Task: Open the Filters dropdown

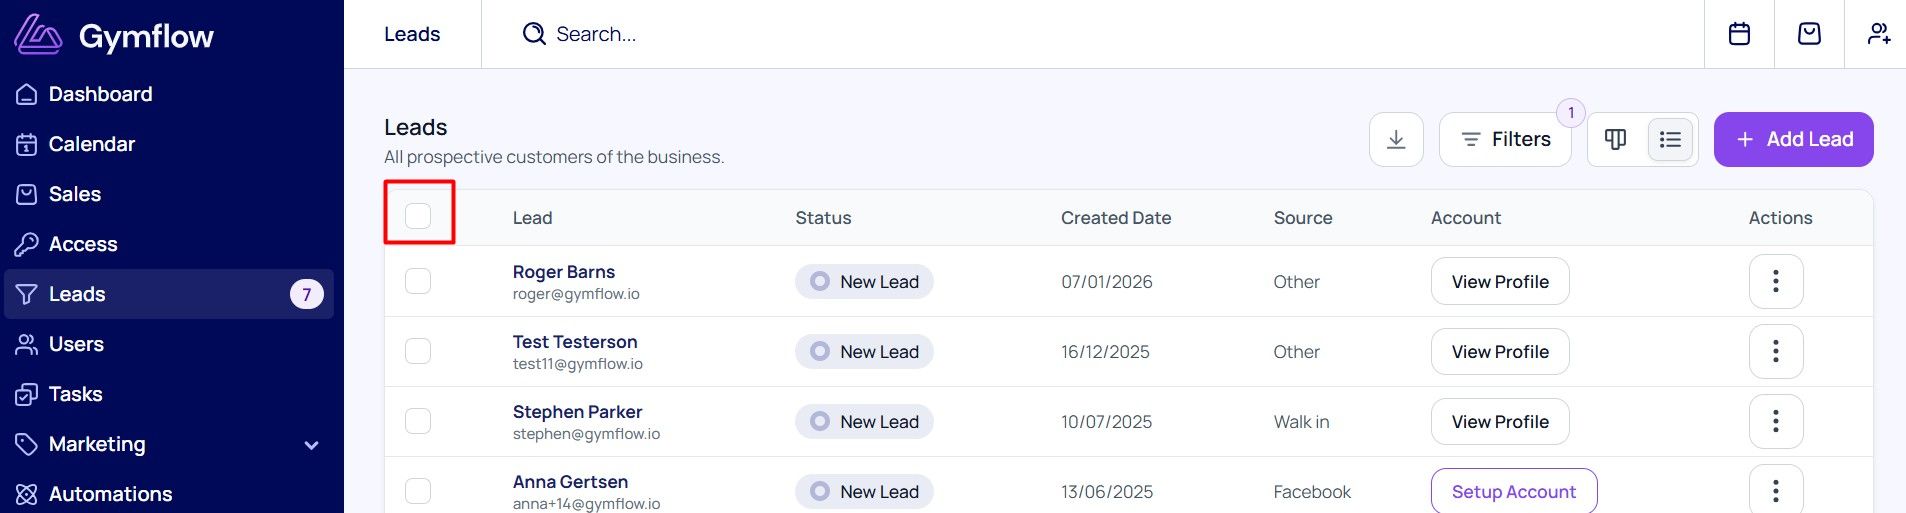Action: pyautogui.click(x=1505, y=139)
